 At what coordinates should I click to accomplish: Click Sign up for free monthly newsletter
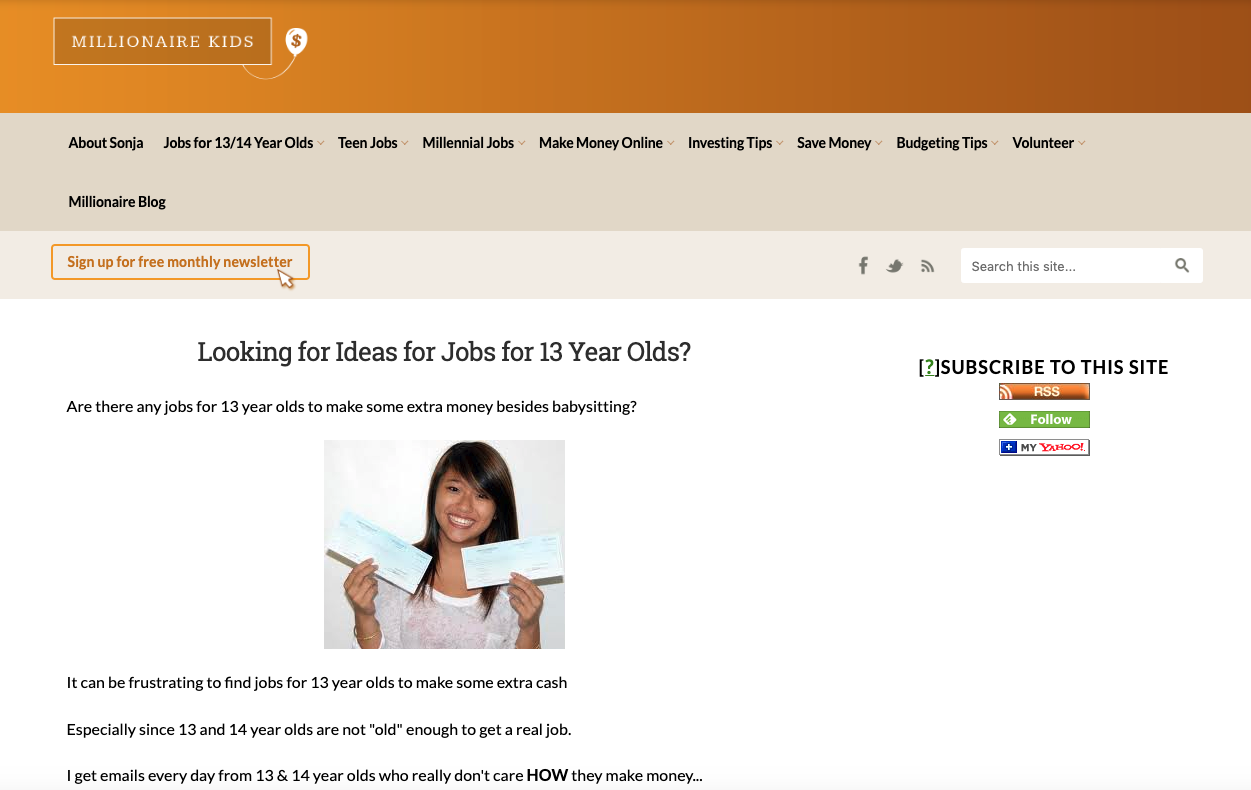(x=180, y=262)
